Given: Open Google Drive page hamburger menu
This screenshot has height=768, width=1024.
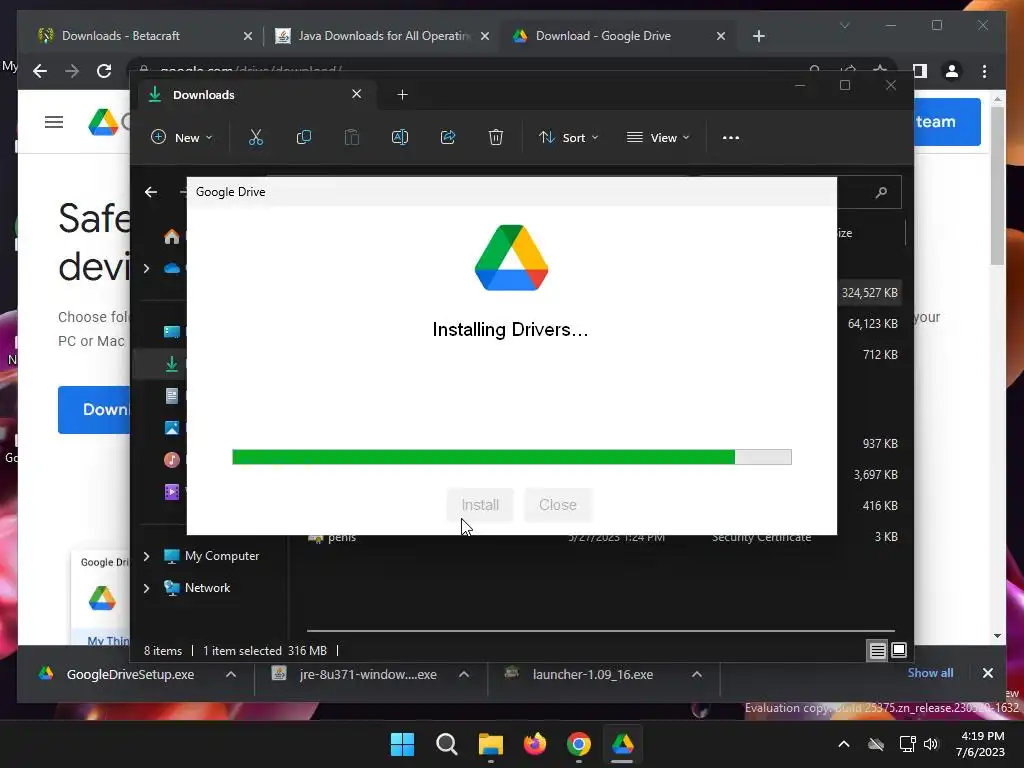Looking at the screenshot, I should tap(54, 122).
